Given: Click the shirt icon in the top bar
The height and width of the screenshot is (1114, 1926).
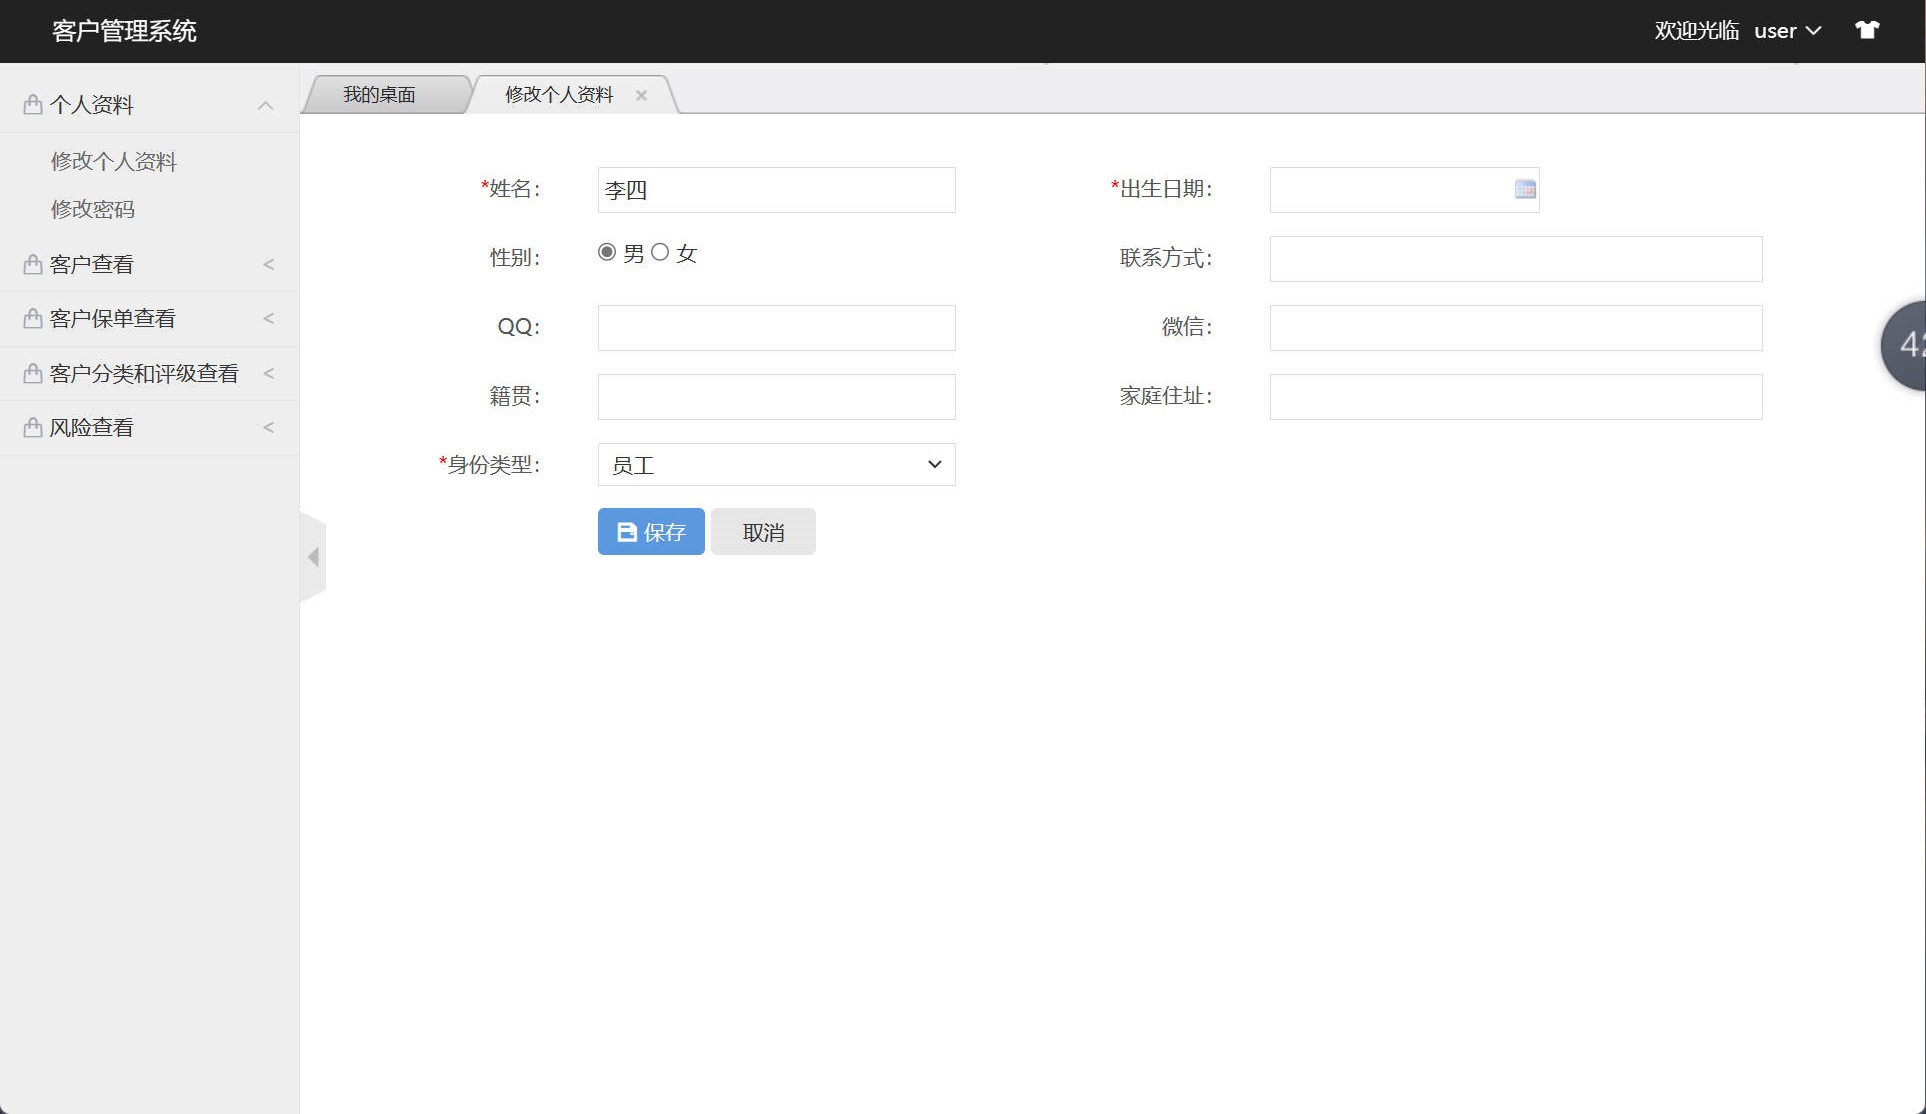Looking at the screenshot, I should click(x=1867, y=30).
